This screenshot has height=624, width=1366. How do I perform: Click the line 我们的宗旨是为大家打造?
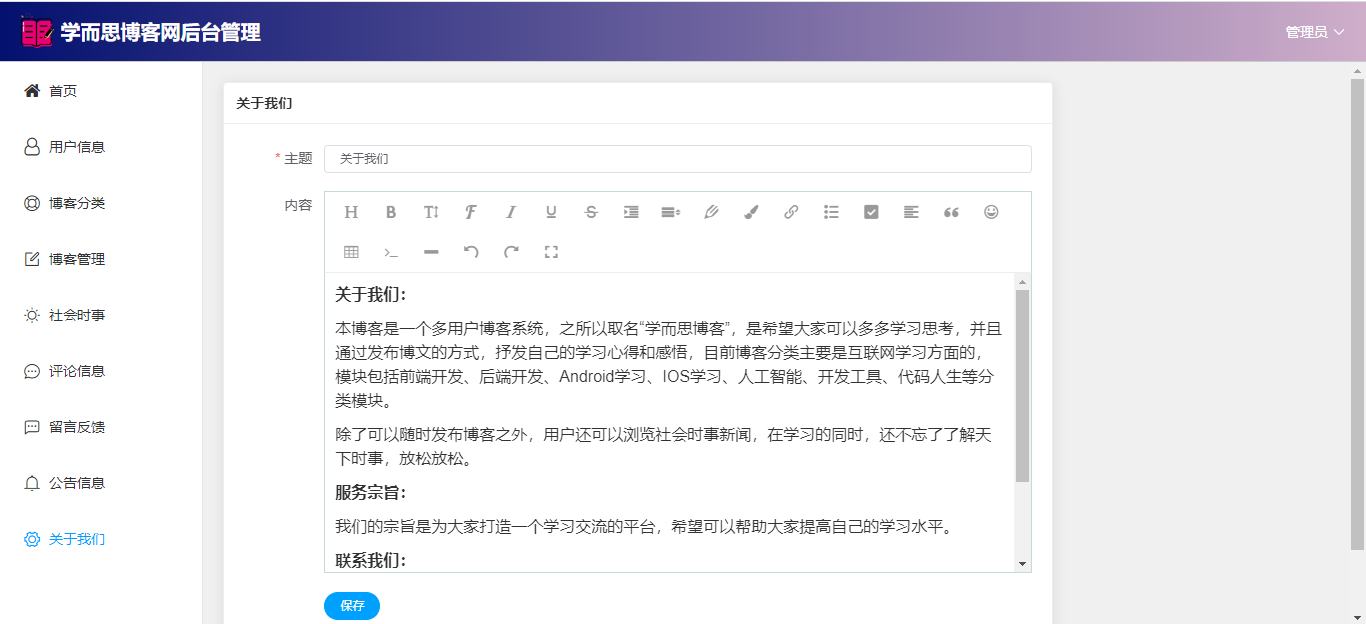coord(645,526)
